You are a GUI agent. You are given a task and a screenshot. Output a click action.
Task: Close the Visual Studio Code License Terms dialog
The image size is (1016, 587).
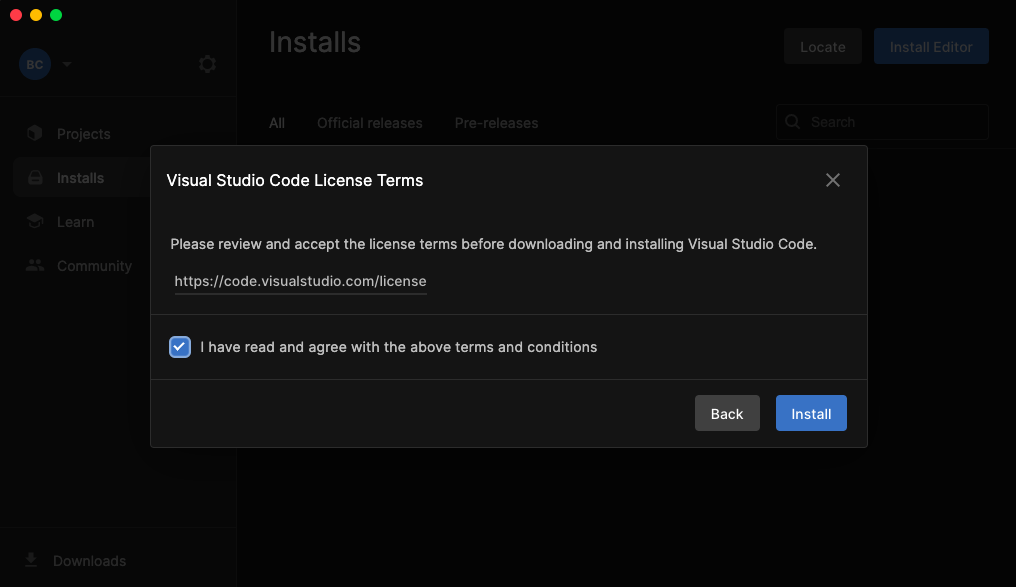tap(833, 180)
